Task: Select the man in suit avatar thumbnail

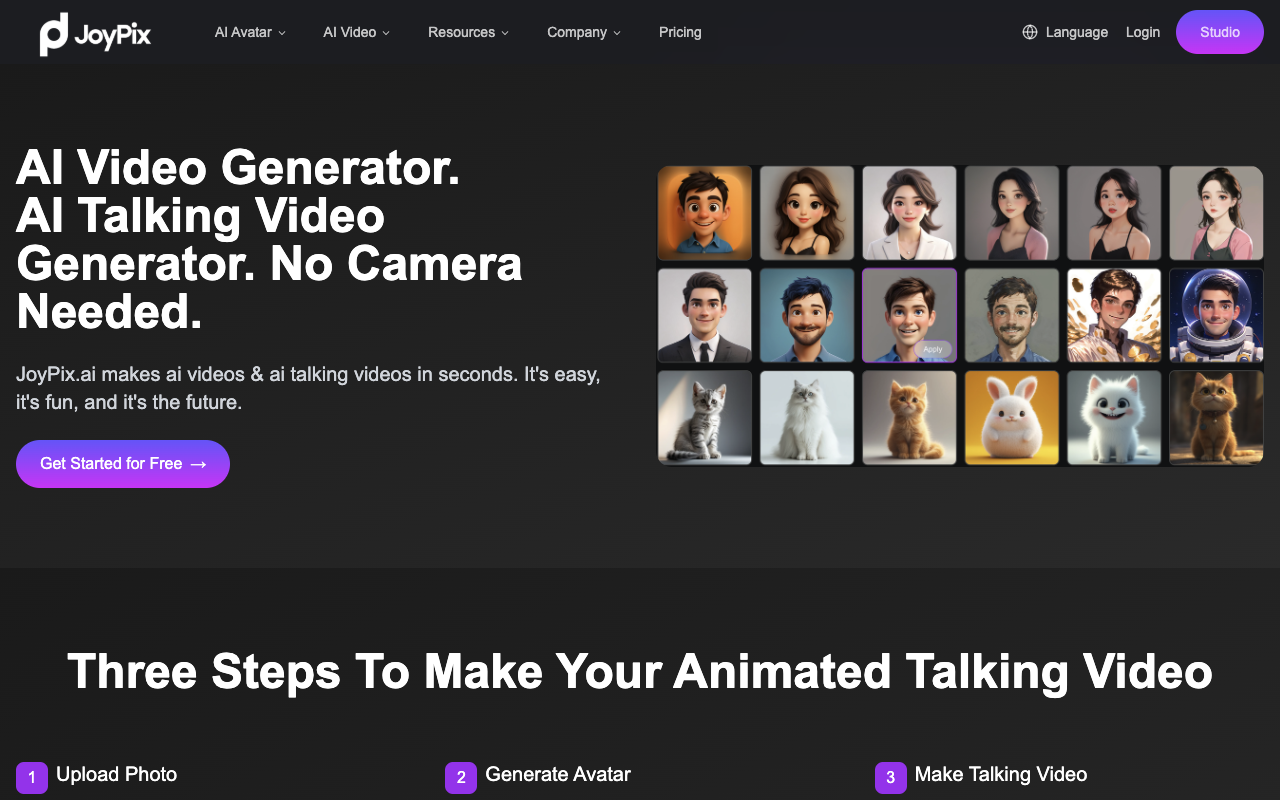Action: tap(704, 315)
